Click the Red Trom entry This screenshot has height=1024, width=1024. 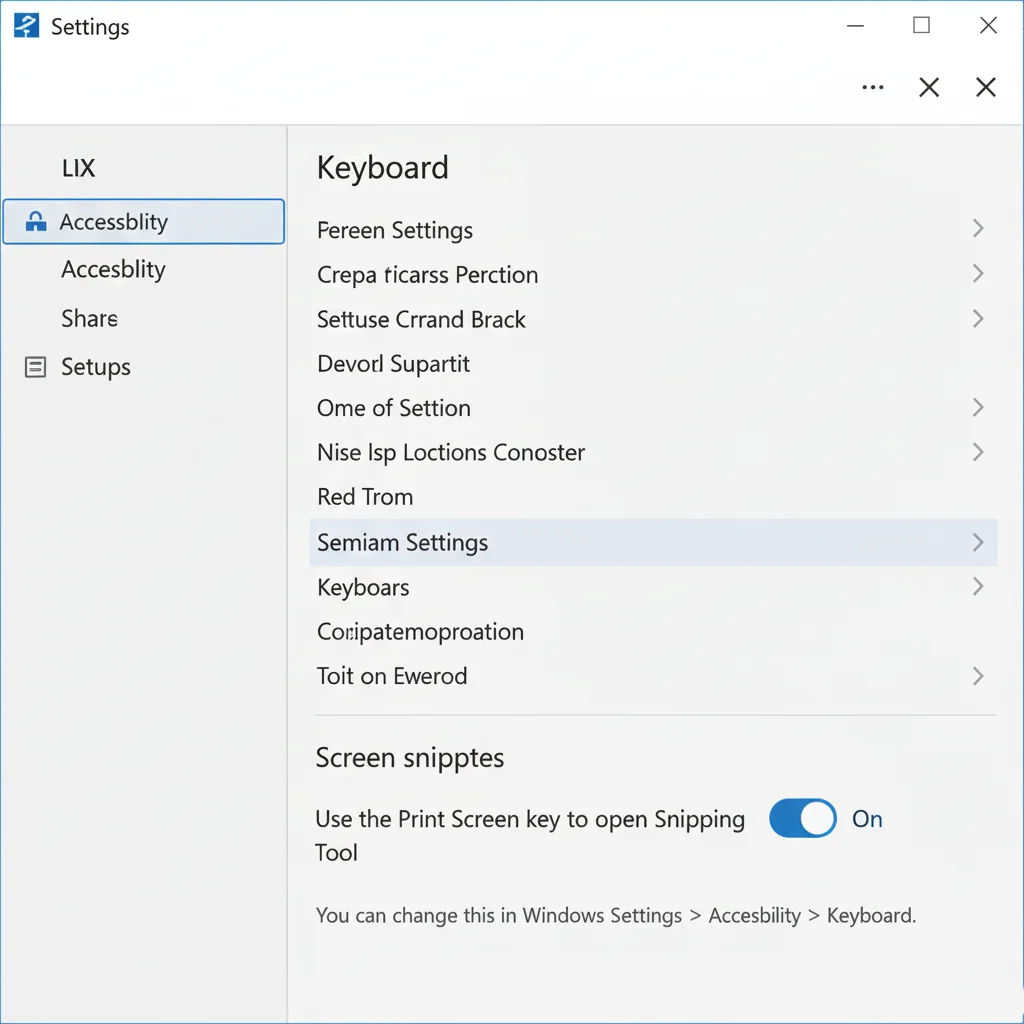tap(364, 497)
